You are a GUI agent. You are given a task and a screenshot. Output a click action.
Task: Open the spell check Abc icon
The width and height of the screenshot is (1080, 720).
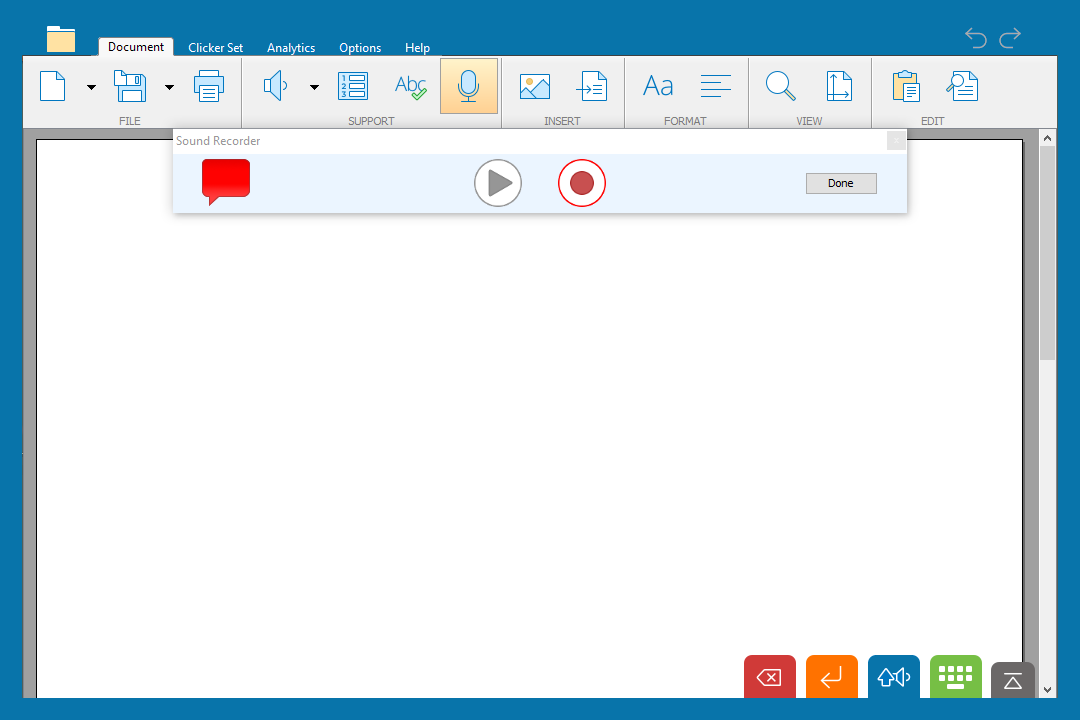tap(410, 87)
